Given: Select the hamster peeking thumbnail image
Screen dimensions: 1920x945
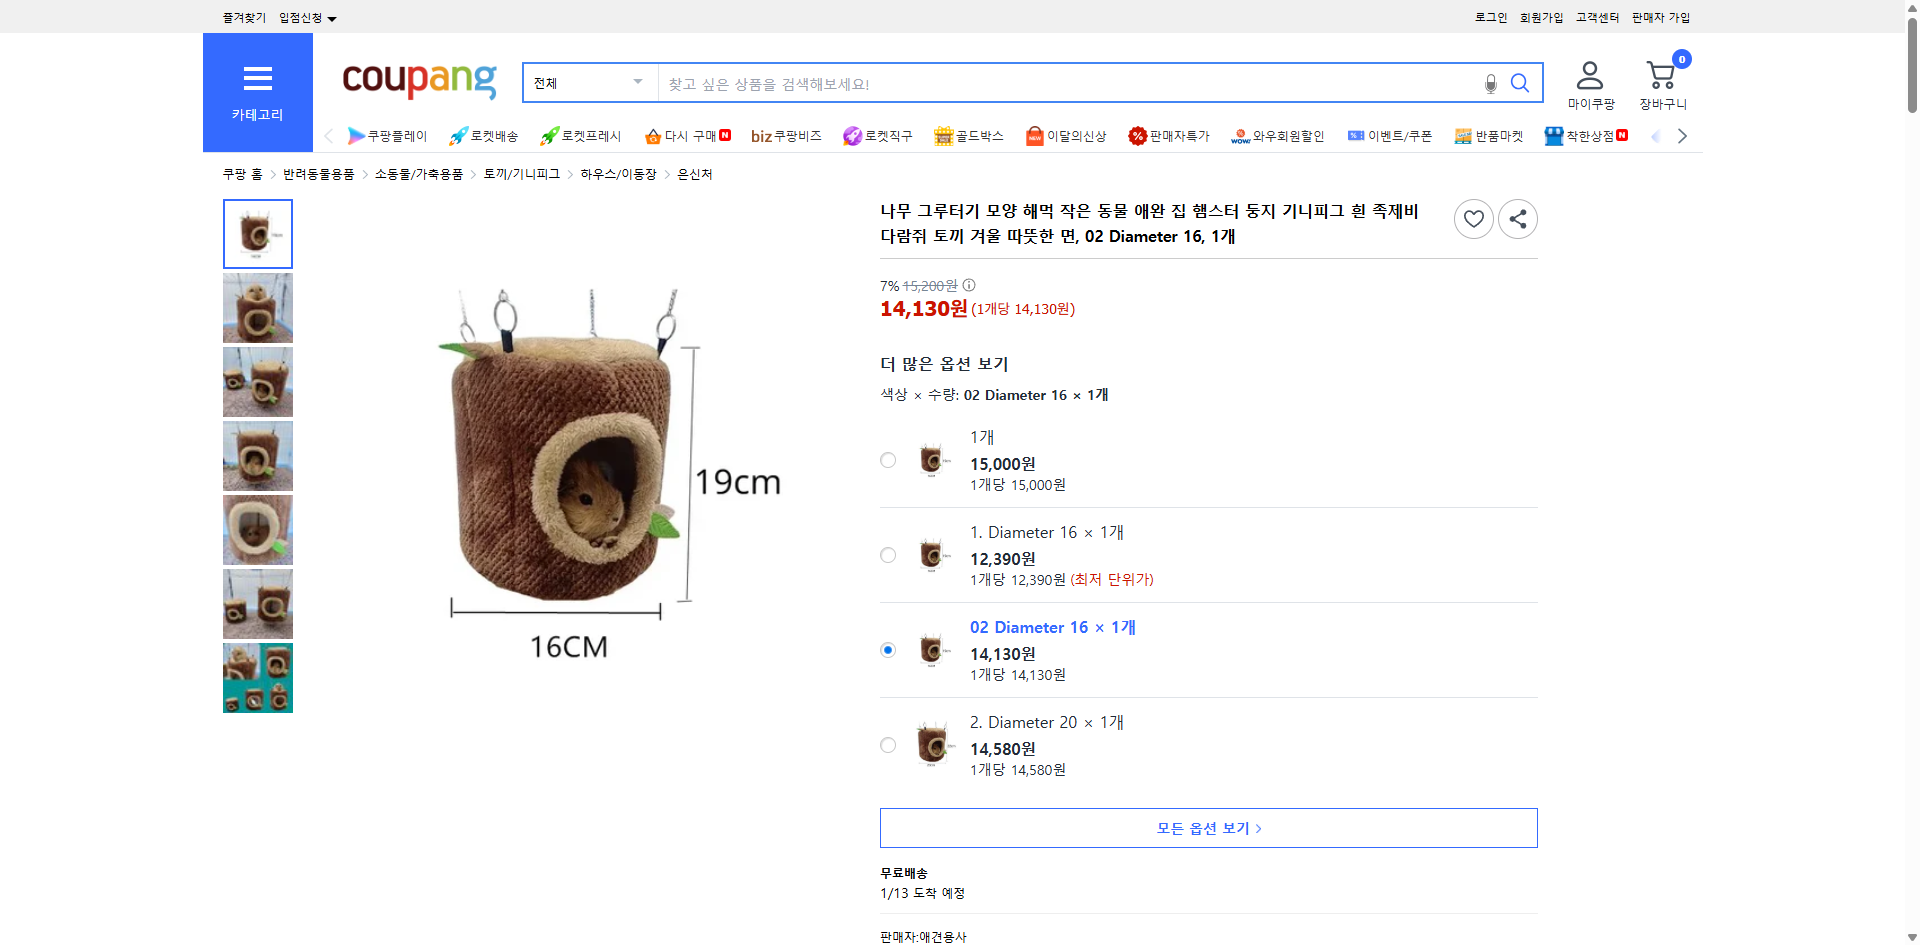Looking at the screenshot, I should pyautogui.click(x=258, y=307).
